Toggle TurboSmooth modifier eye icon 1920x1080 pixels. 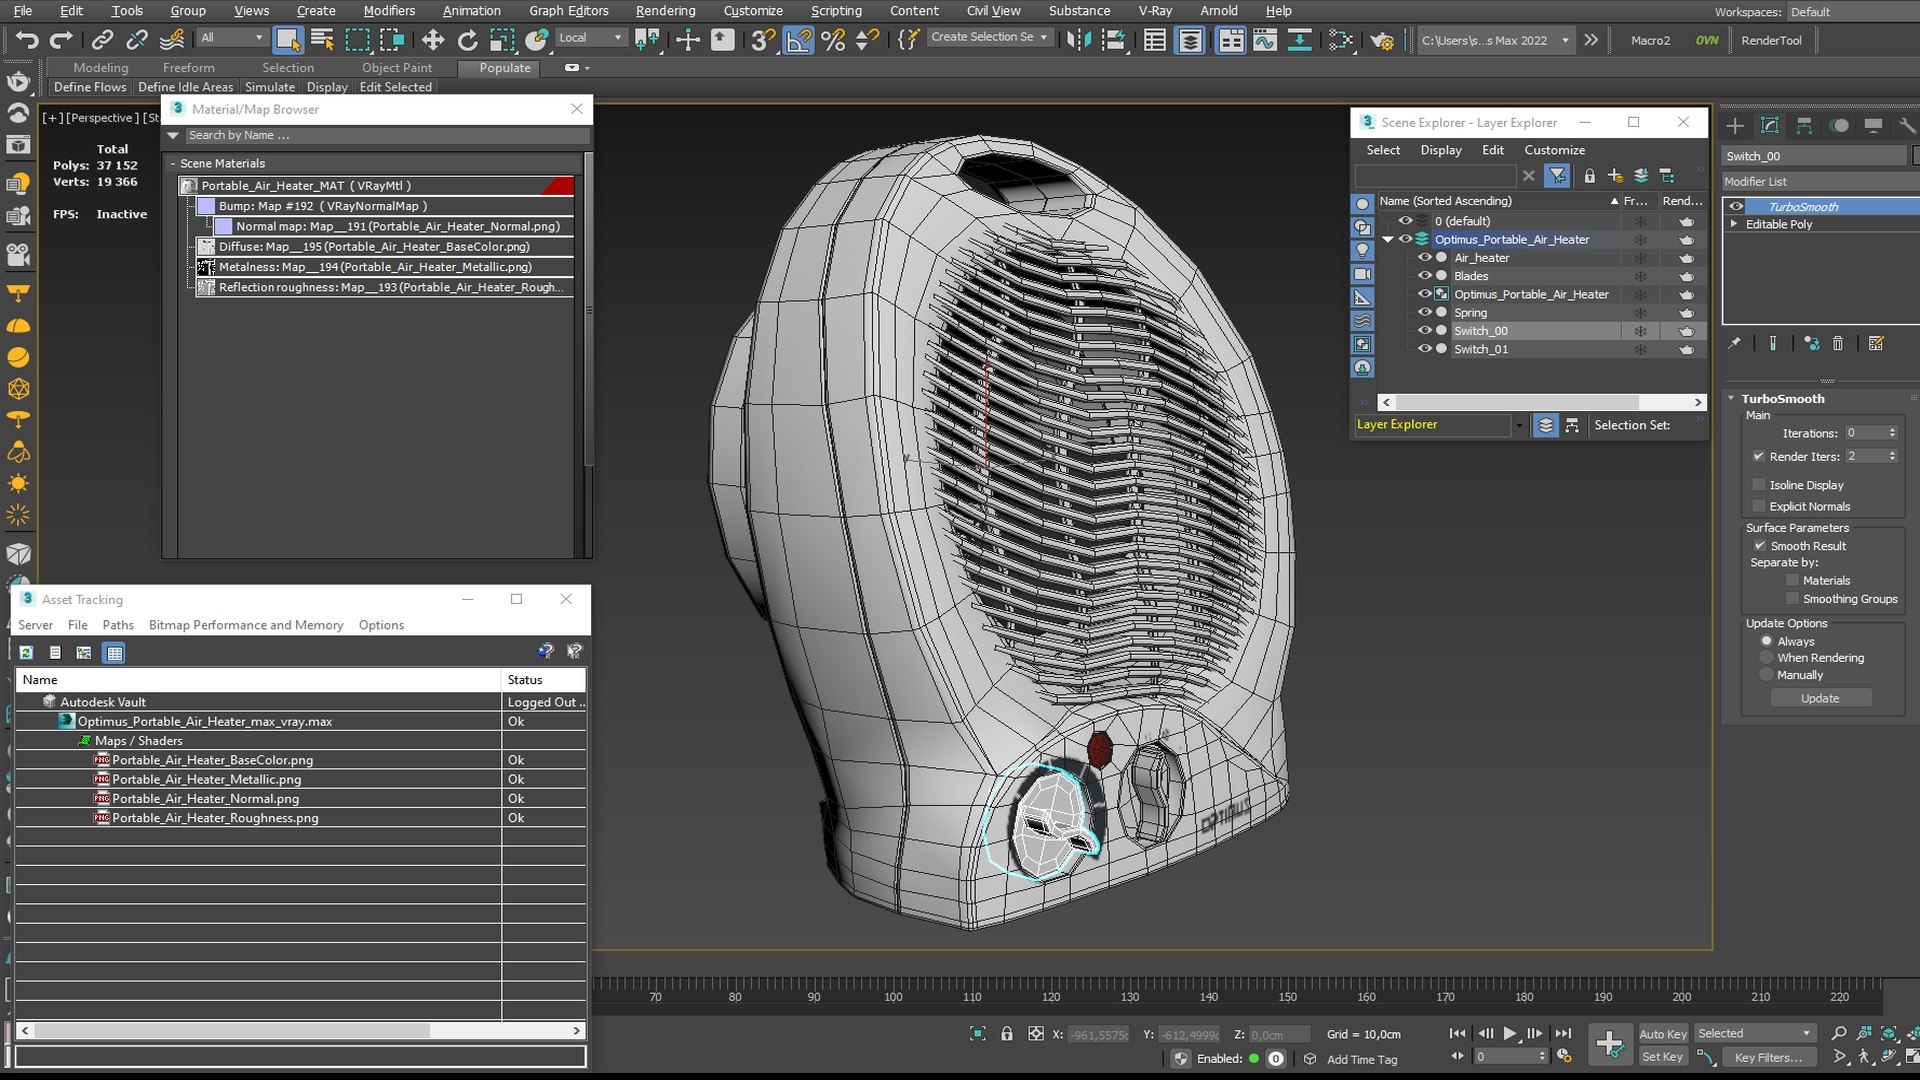pyautogui.click(x=1736, y=207)
